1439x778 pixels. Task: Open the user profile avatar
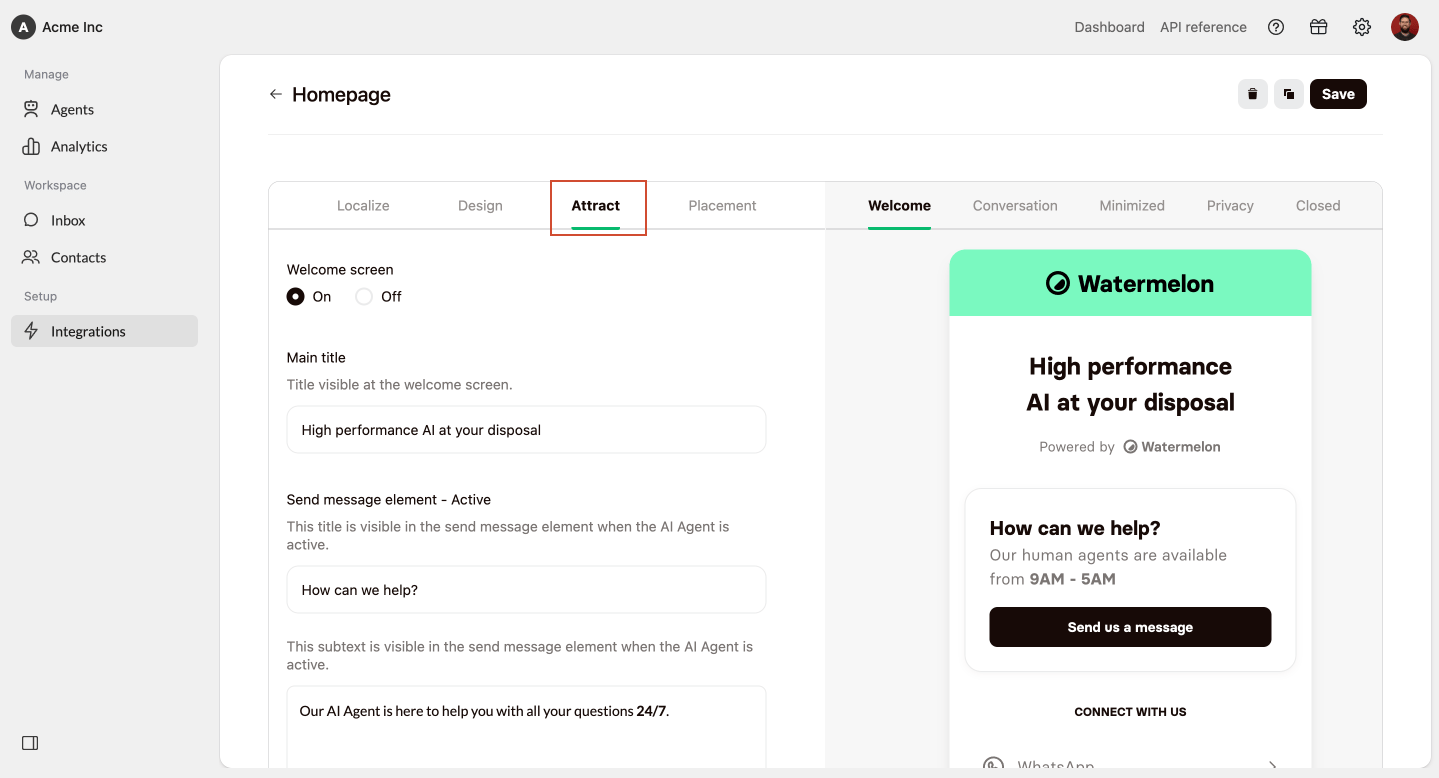(x=1405, y=27)
